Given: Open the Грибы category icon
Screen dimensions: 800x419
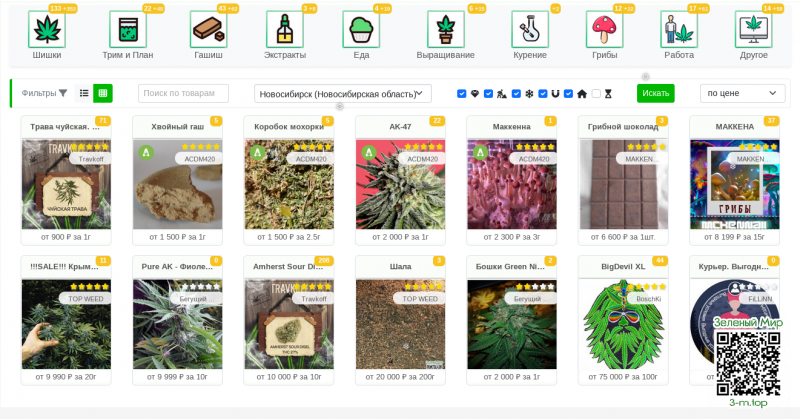Looking at the screenshot, I should [x=604, y=30].
